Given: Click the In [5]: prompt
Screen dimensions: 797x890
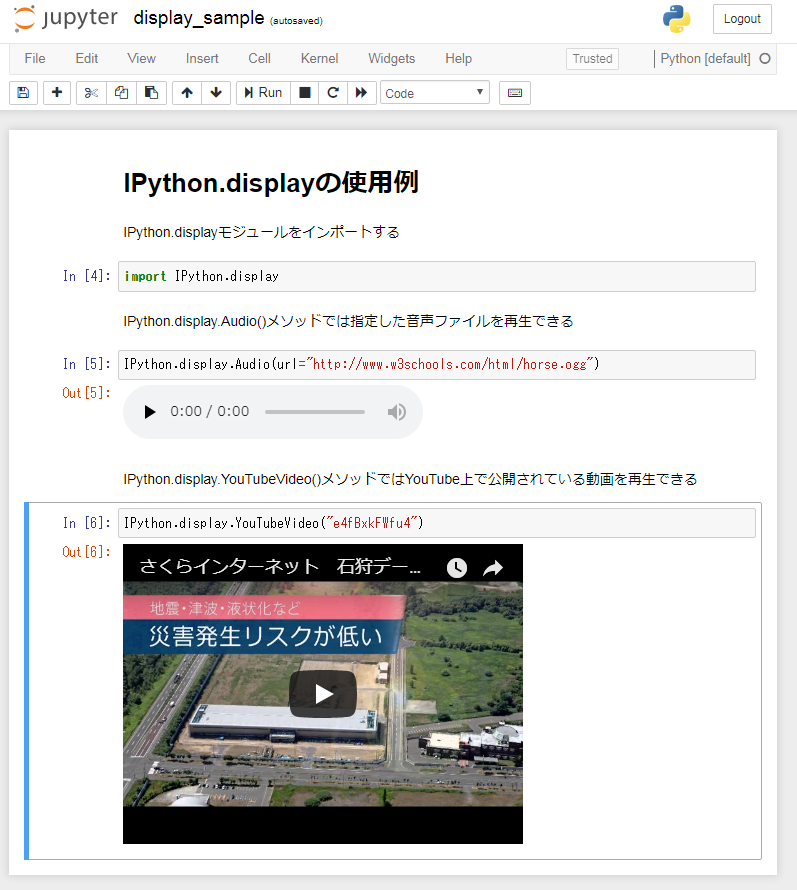Looking at the screenshot, I should (x=86, y=364).
